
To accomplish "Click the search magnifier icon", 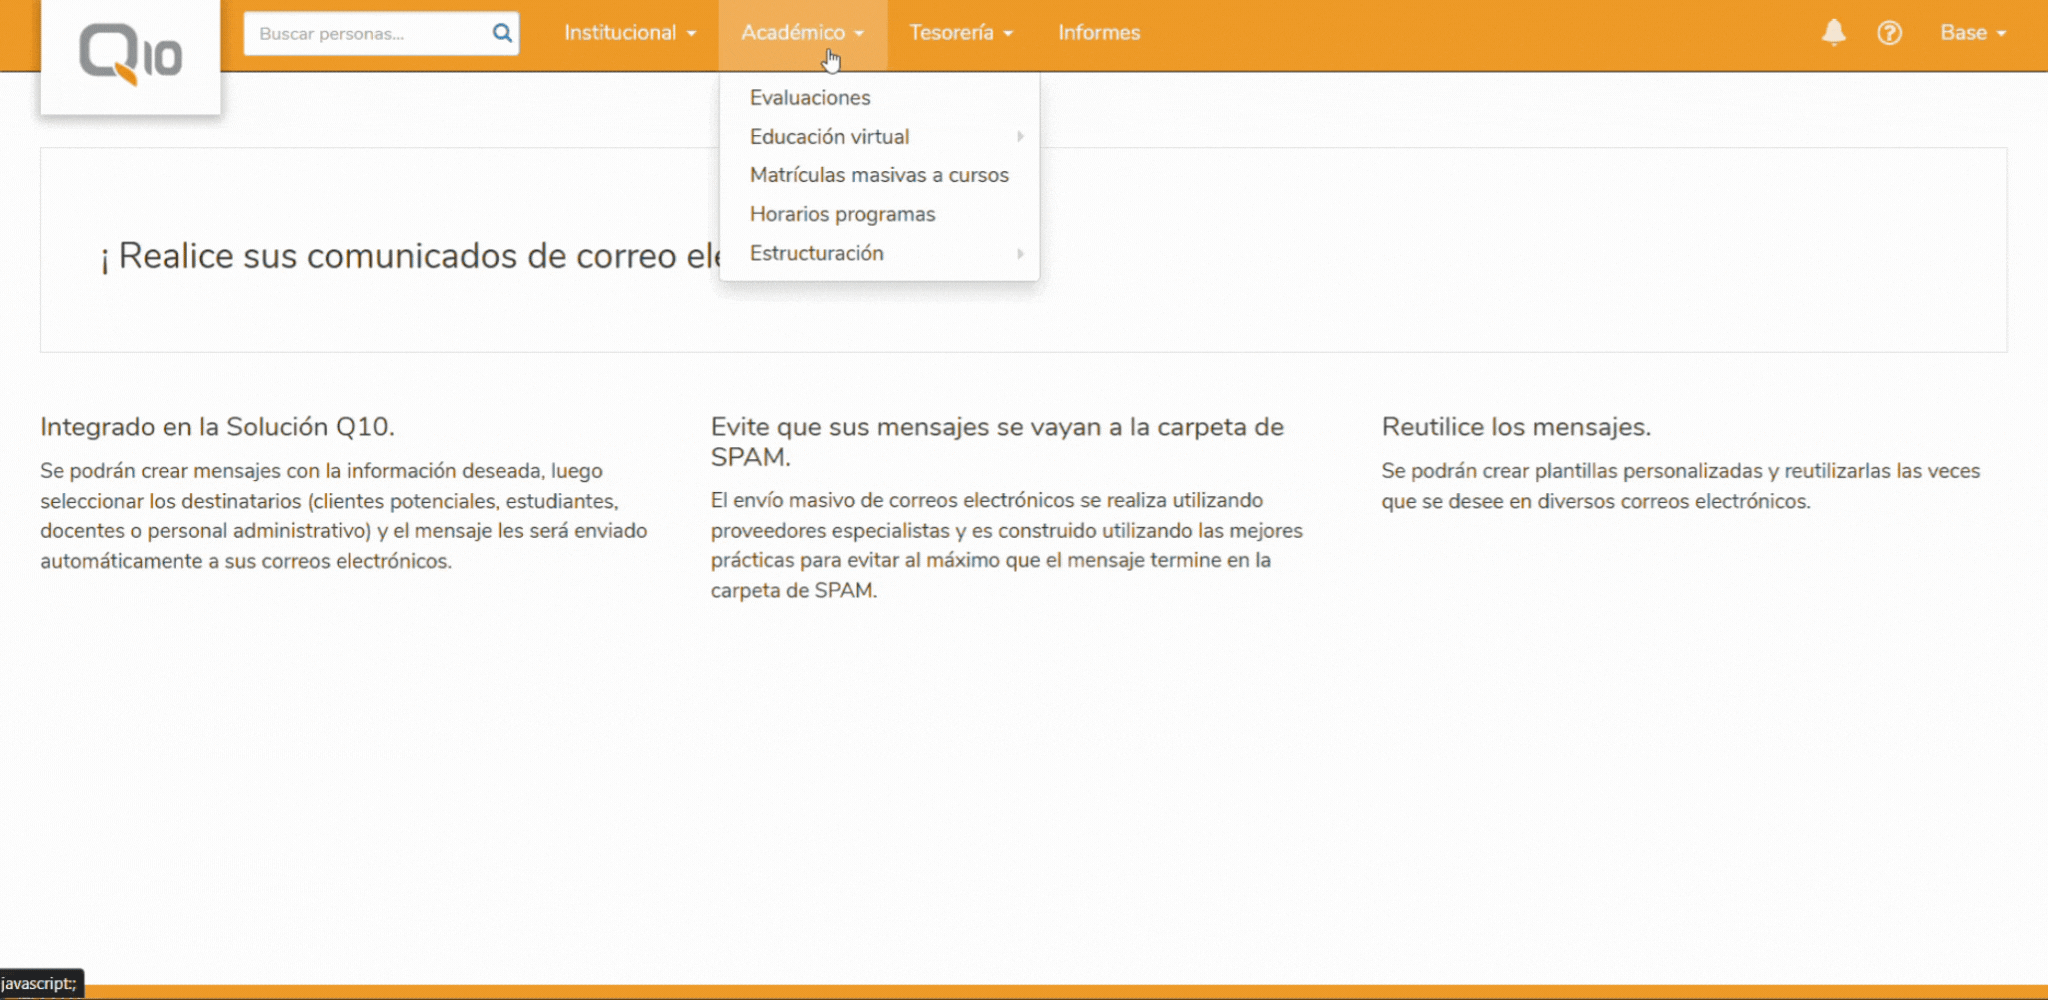I will point(502,33).
